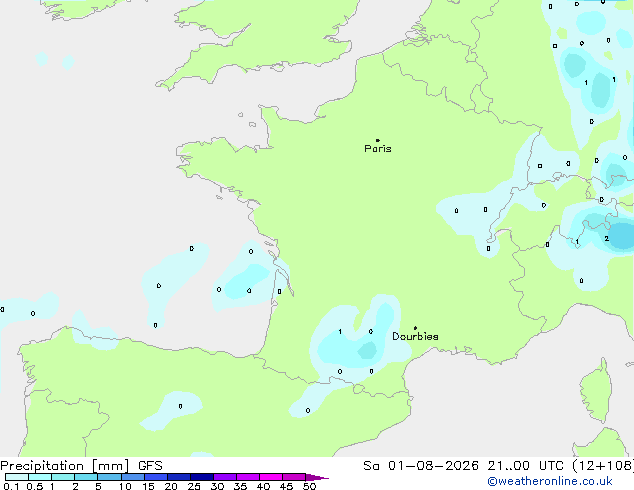634x490 pixels.
Task: Select the Paris location dot marker
Action: [378, 140]
